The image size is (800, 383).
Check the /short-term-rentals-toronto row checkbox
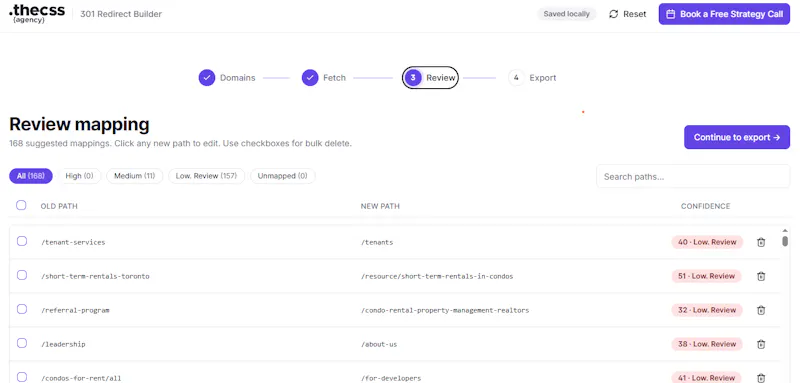click(x=22, y=275)
